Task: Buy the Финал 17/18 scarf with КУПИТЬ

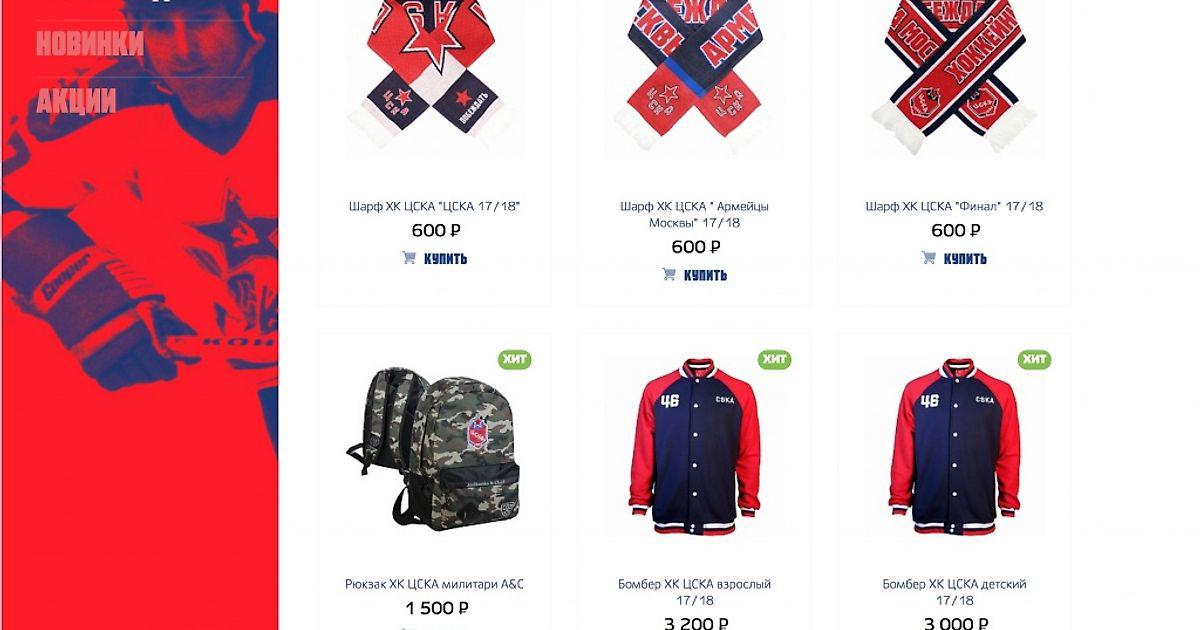Action: pos(965,258)
